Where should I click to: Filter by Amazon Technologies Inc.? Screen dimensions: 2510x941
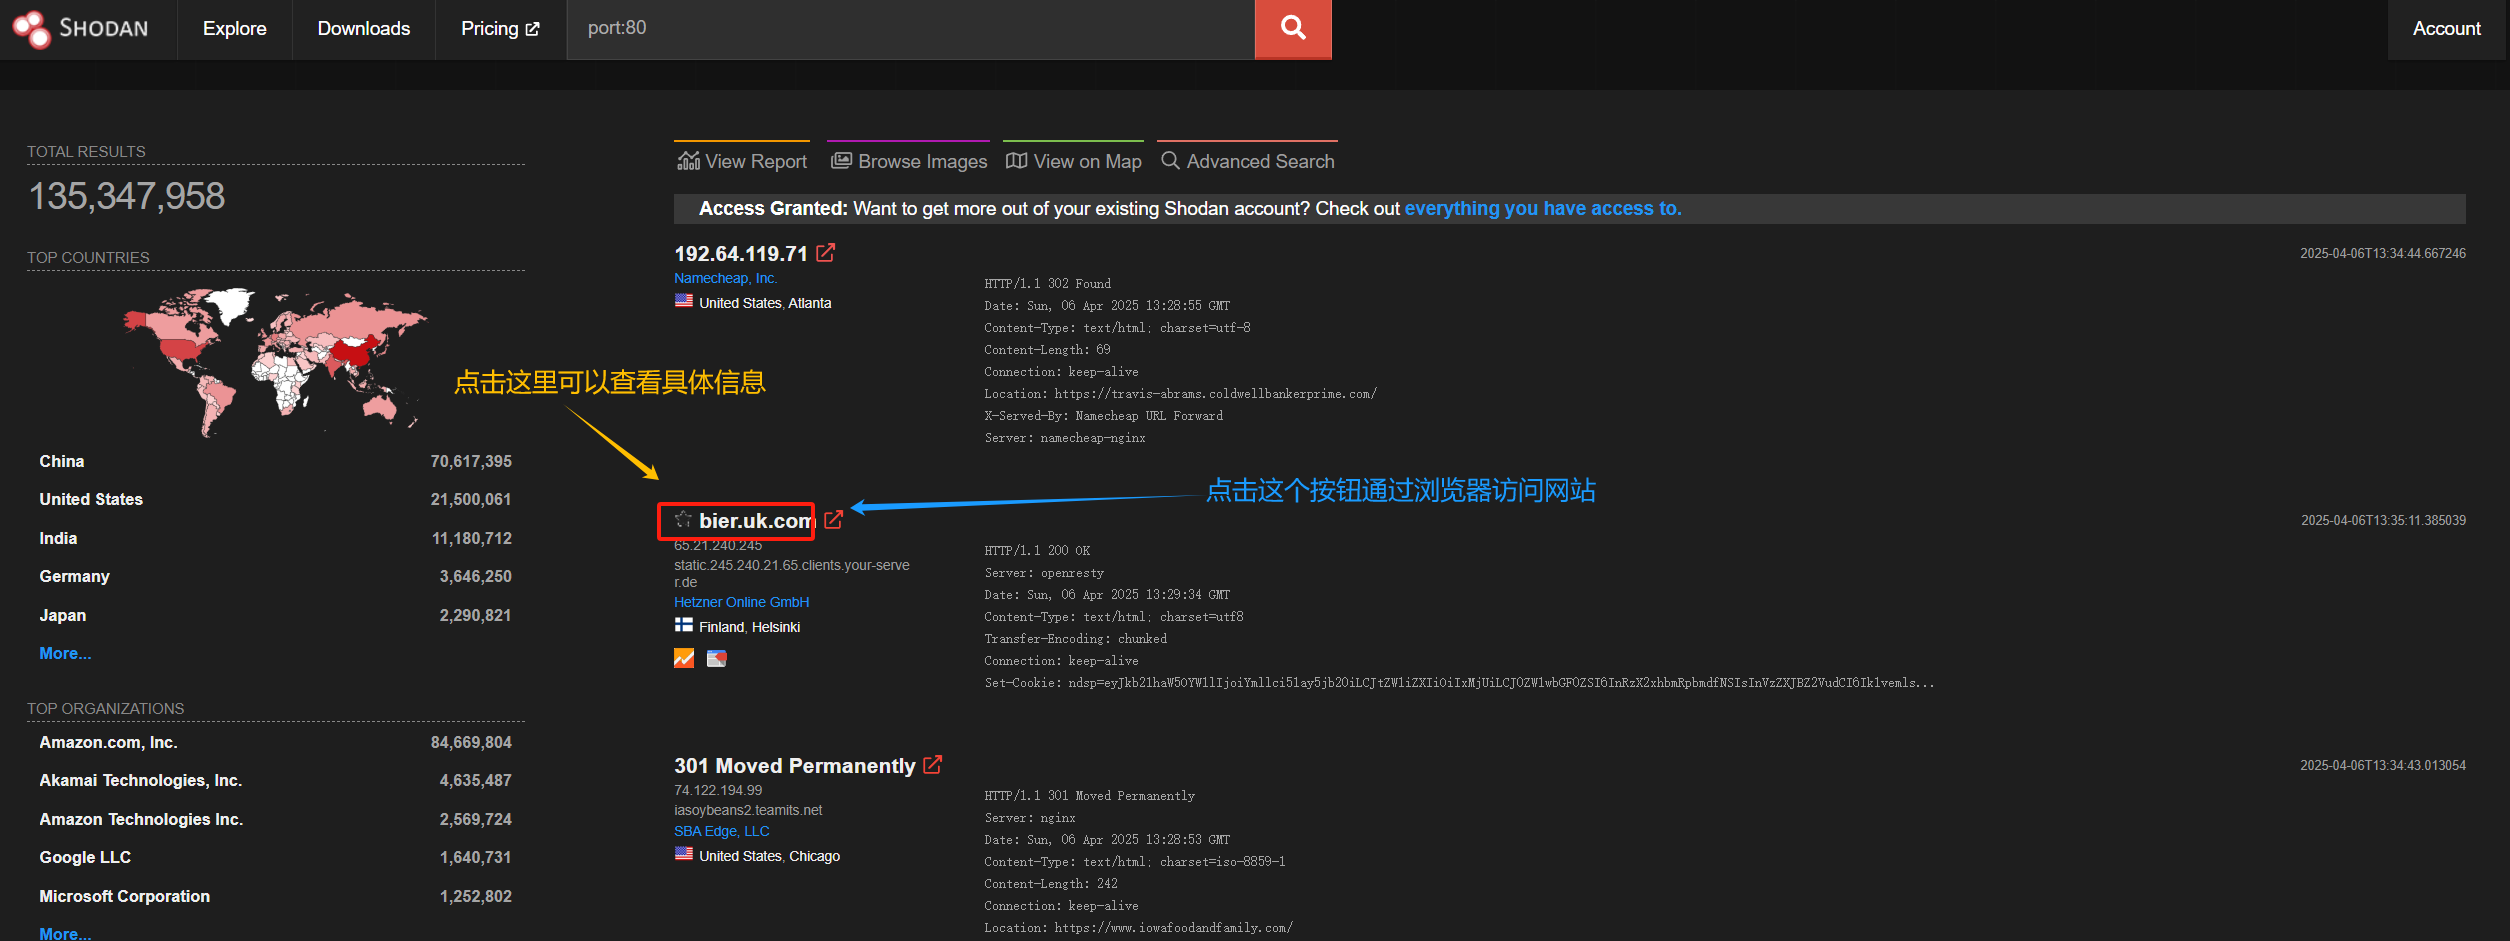(x=141, y=819)
